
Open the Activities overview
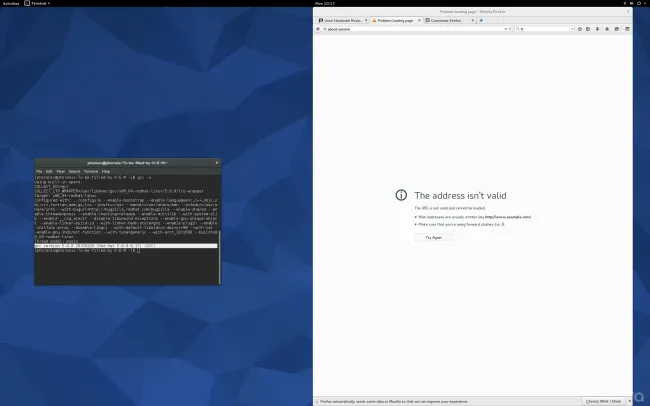[x=11, y=3]
